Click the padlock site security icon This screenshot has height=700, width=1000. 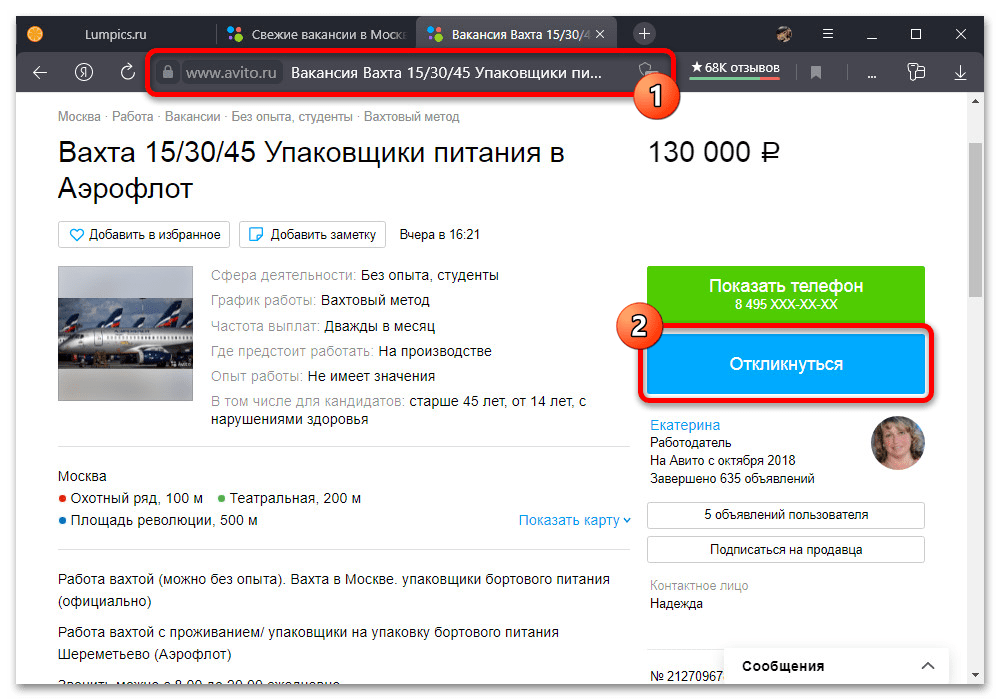168,72
